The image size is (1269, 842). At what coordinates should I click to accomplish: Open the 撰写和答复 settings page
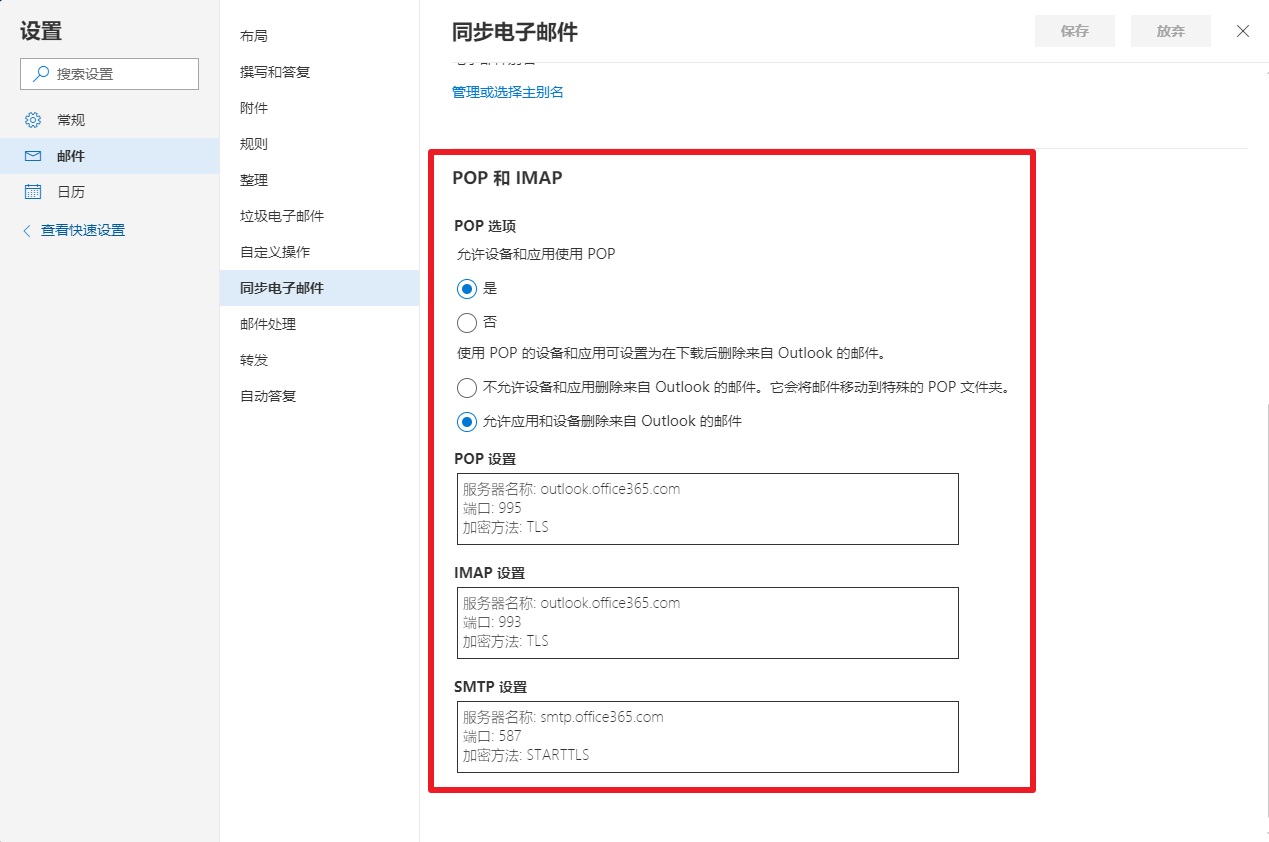pos(319,72)
